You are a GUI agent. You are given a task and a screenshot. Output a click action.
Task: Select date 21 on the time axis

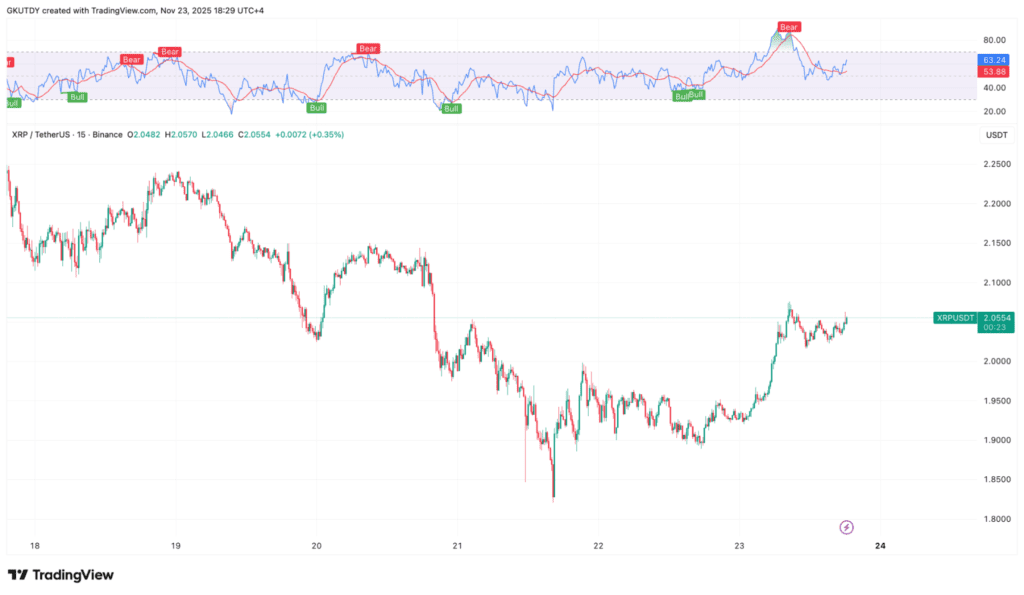tap(457, 545)
